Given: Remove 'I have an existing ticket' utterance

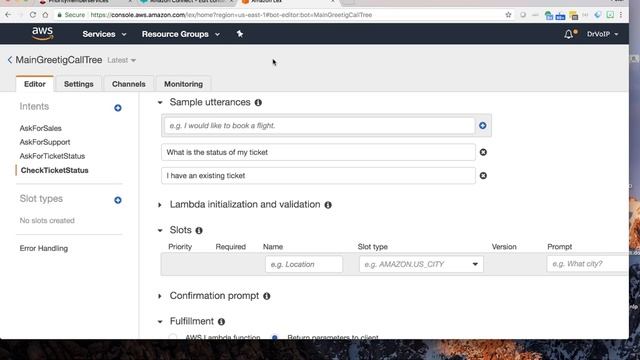Looking at the screenshot, I should click(x=483, y=176).
